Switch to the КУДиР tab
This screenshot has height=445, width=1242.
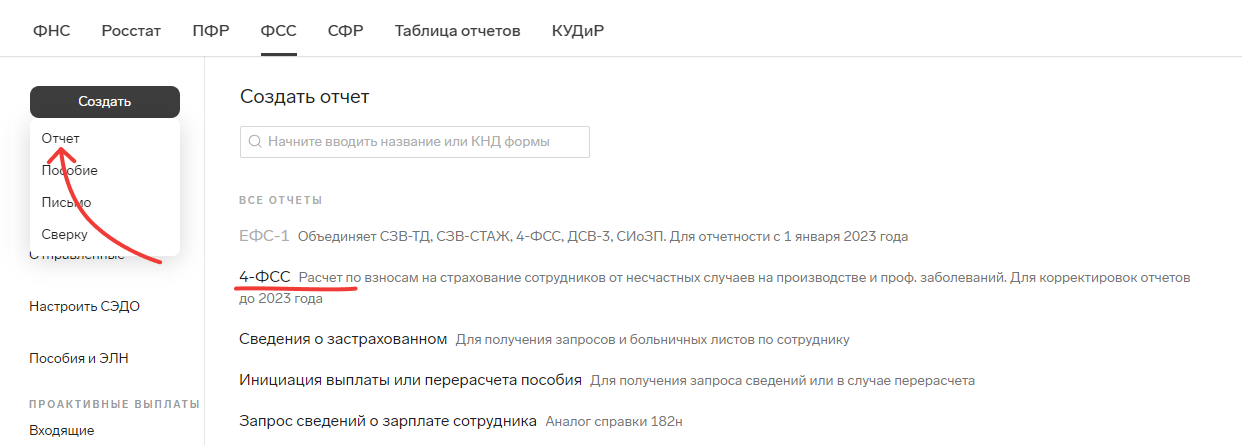(577, 30)
